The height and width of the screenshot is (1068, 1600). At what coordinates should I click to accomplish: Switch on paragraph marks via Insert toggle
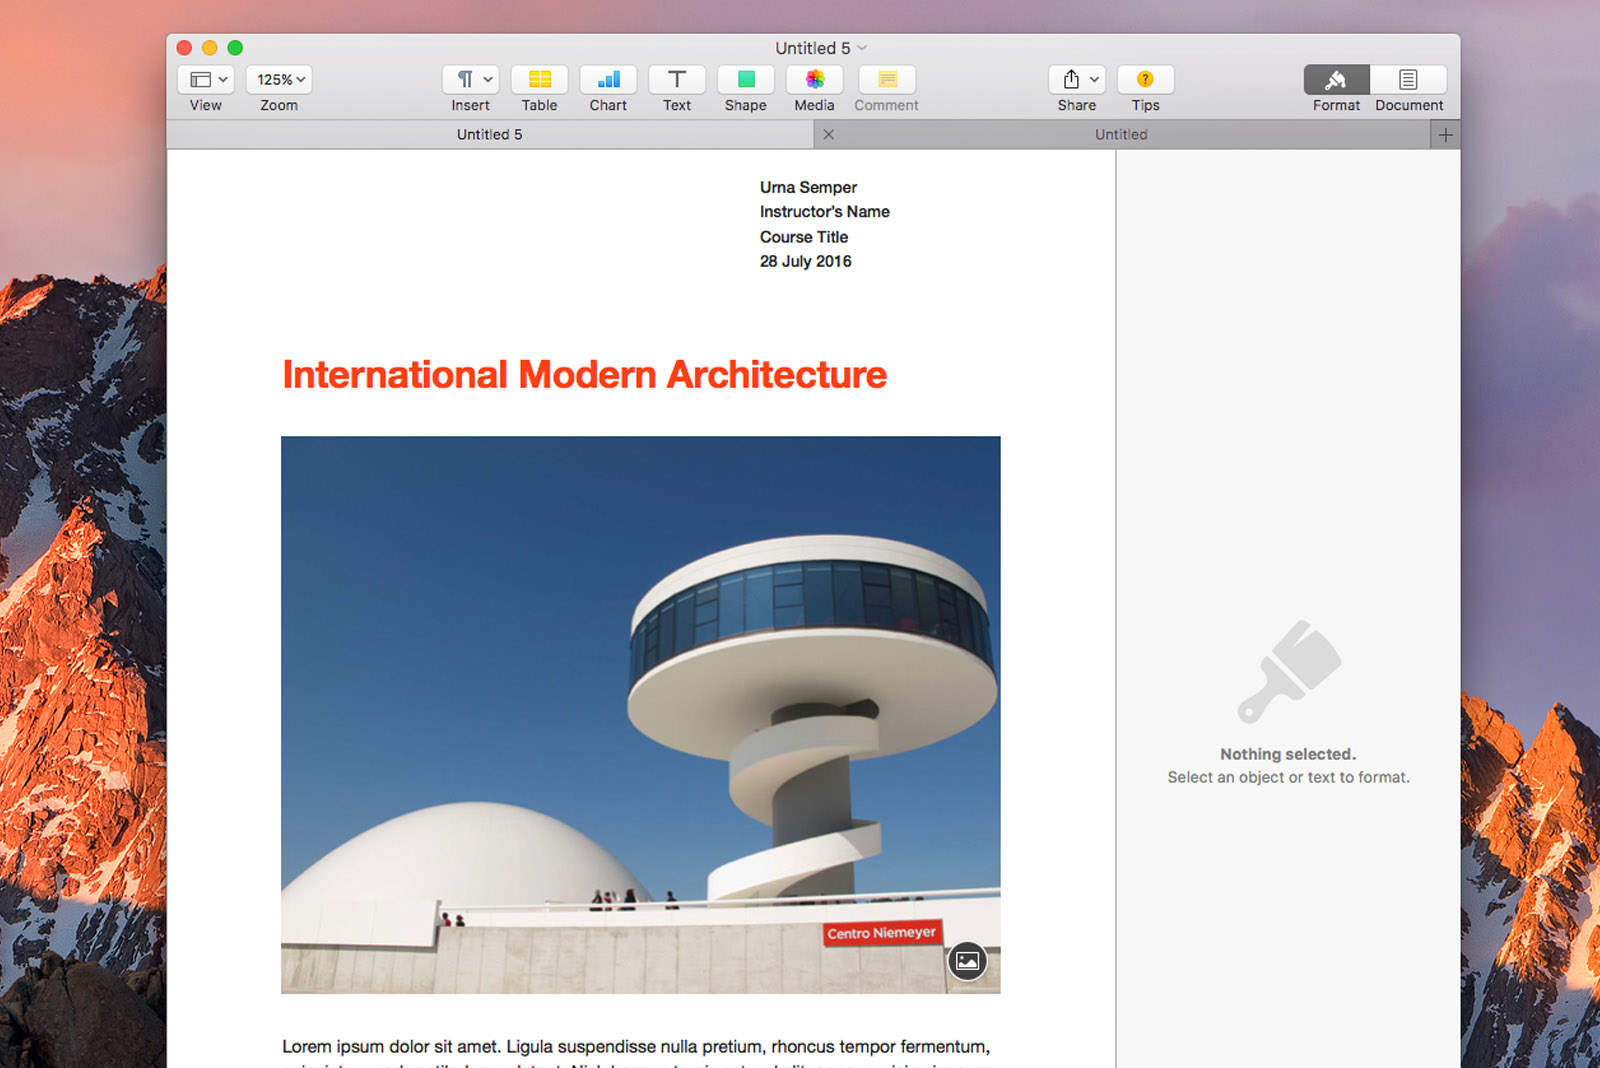(470, 80)
